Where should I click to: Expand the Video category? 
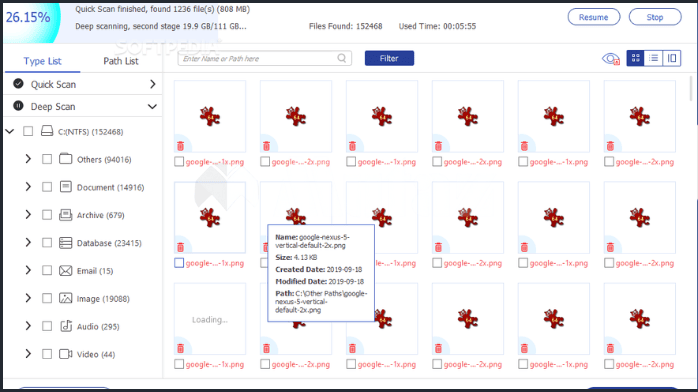pos(28,354)
